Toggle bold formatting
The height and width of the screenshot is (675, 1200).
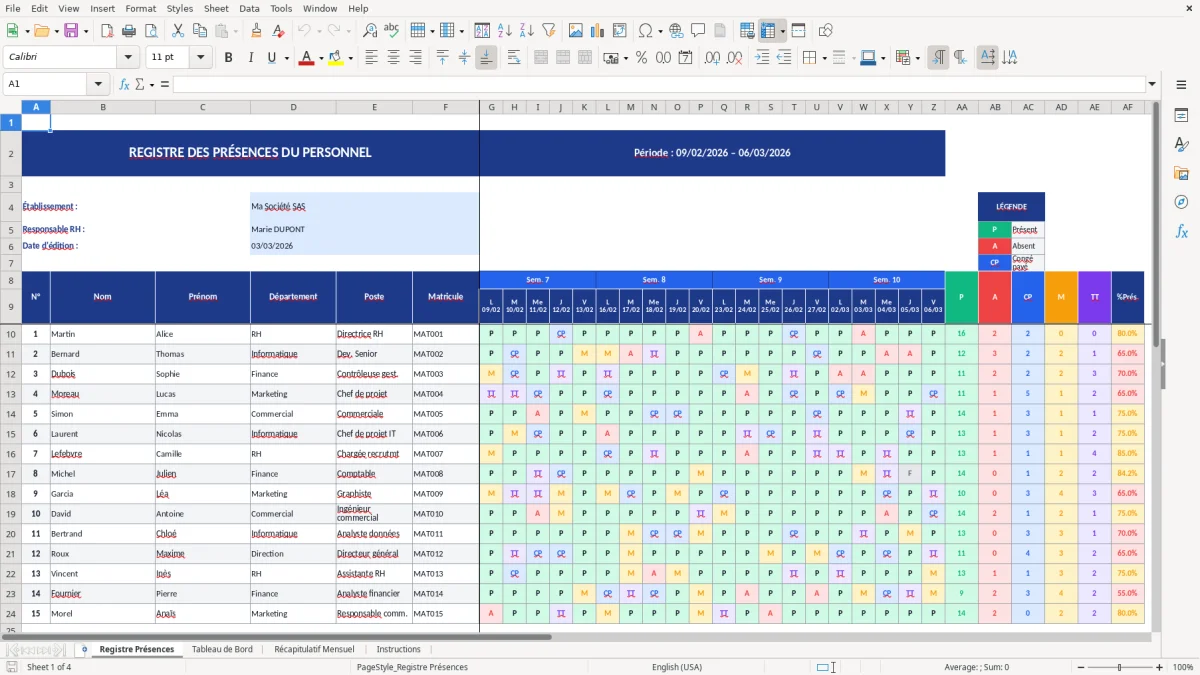228,57
